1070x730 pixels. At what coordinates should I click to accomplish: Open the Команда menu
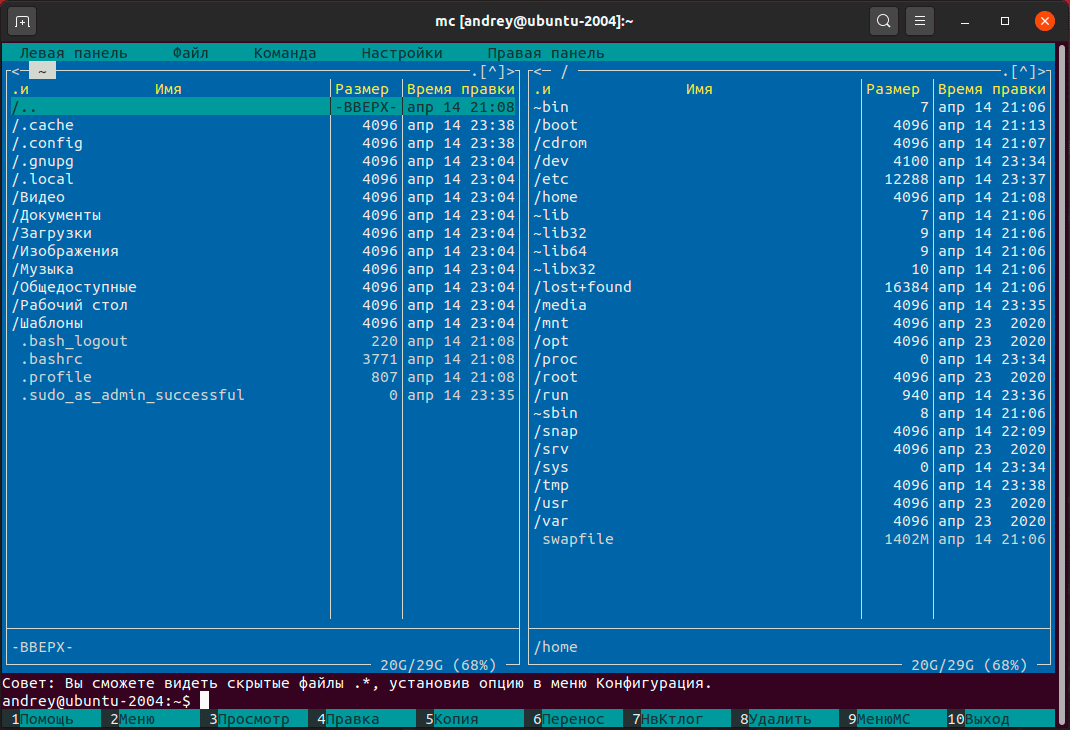pyautogui.click(x=284, y=53)
